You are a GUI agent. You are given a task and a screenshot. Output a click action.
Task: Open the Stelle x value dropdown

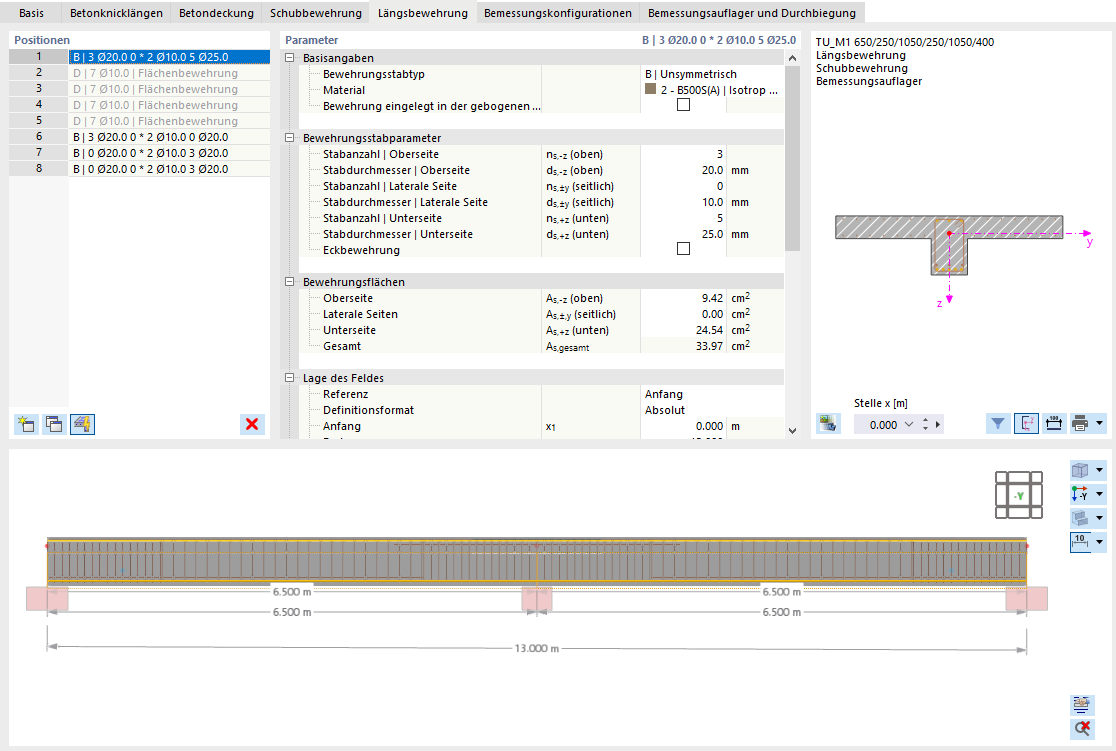(x=908, y=424)
